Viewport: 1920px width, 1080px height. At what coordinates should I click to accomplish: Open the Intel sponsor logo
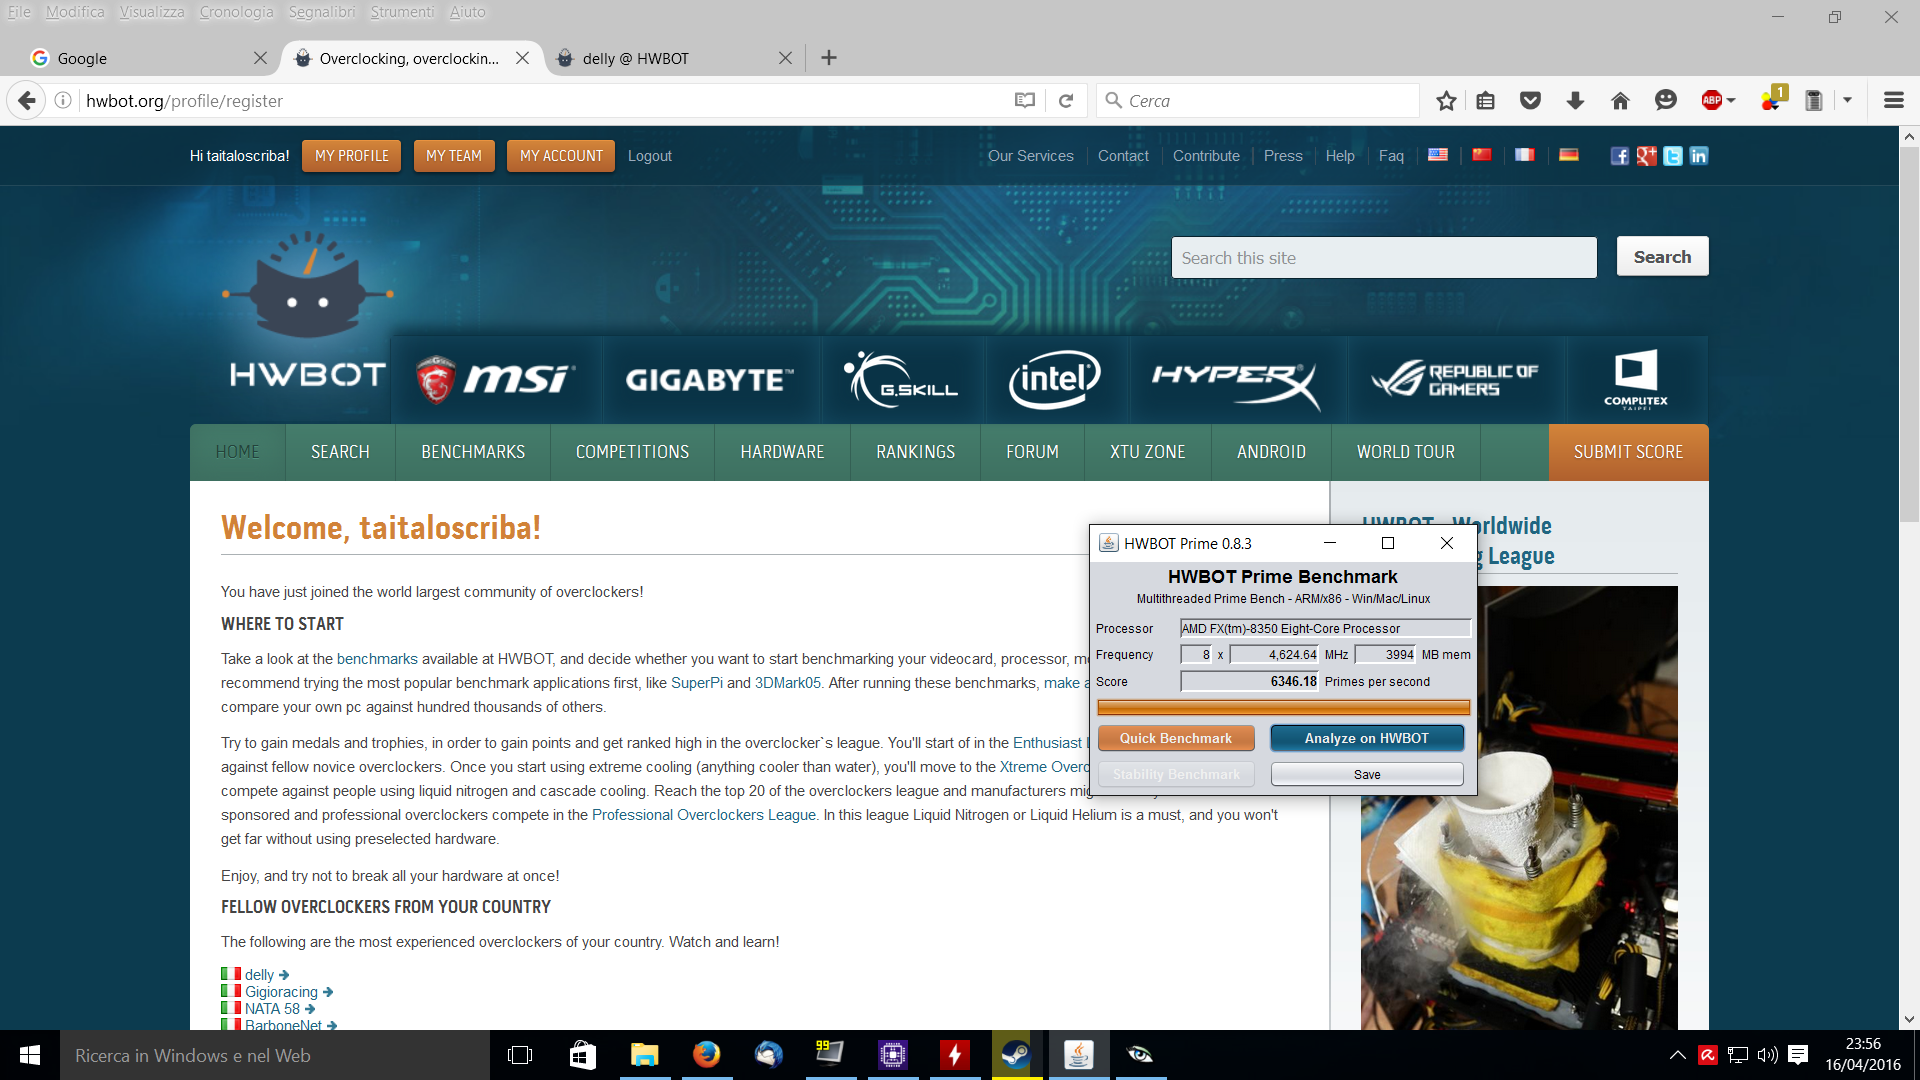point(1054,380)
